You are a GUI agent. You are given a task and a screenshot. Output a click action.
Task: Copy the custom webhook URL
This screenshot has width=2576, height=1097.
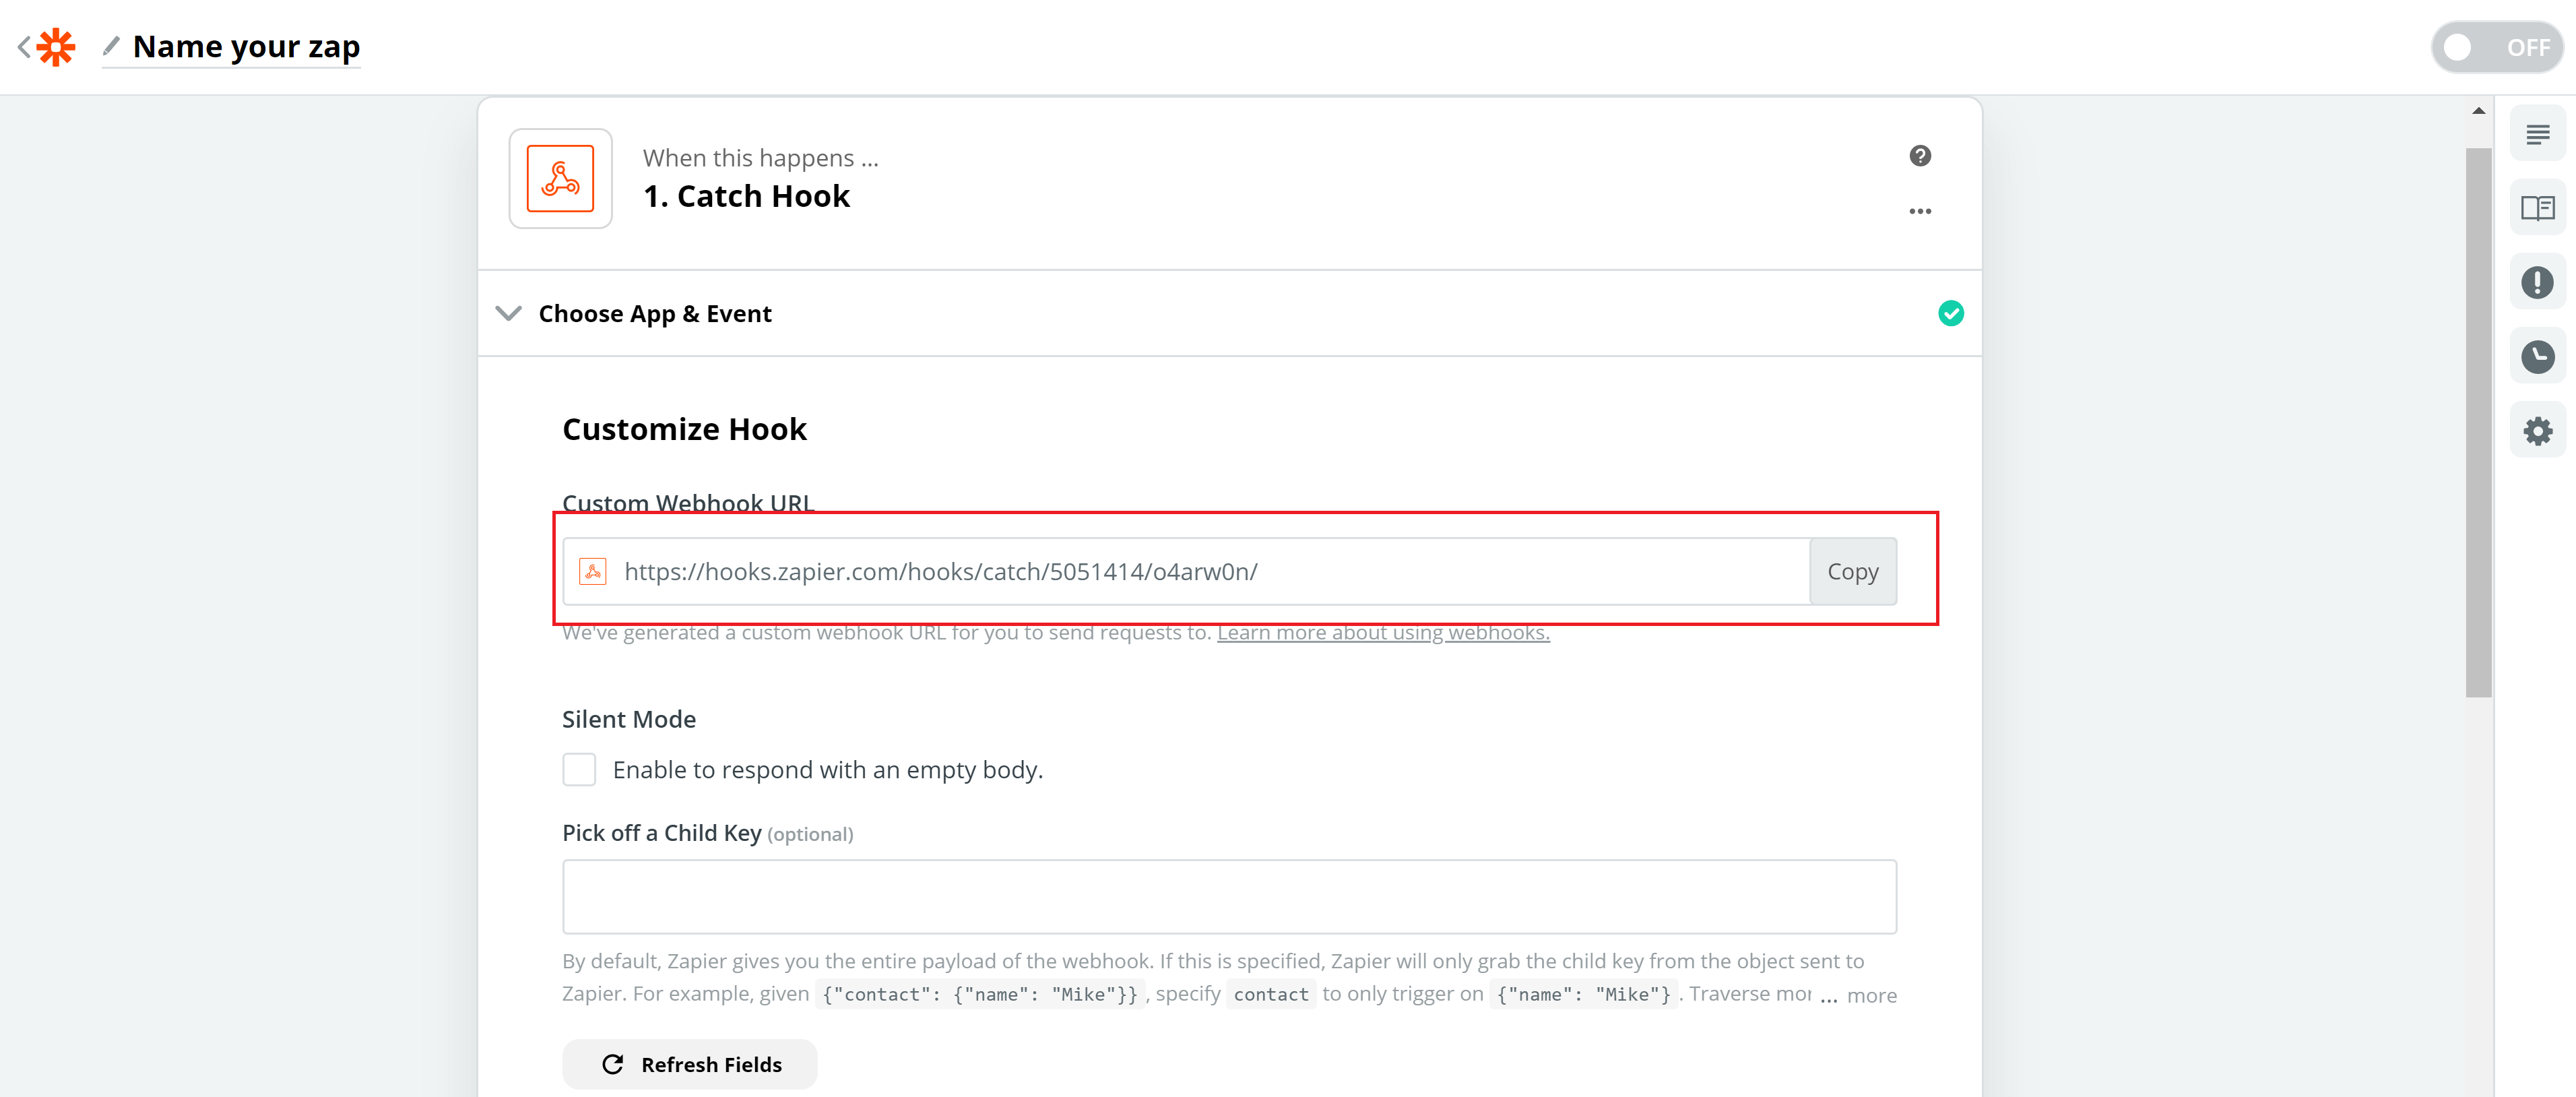(1852, 572)
